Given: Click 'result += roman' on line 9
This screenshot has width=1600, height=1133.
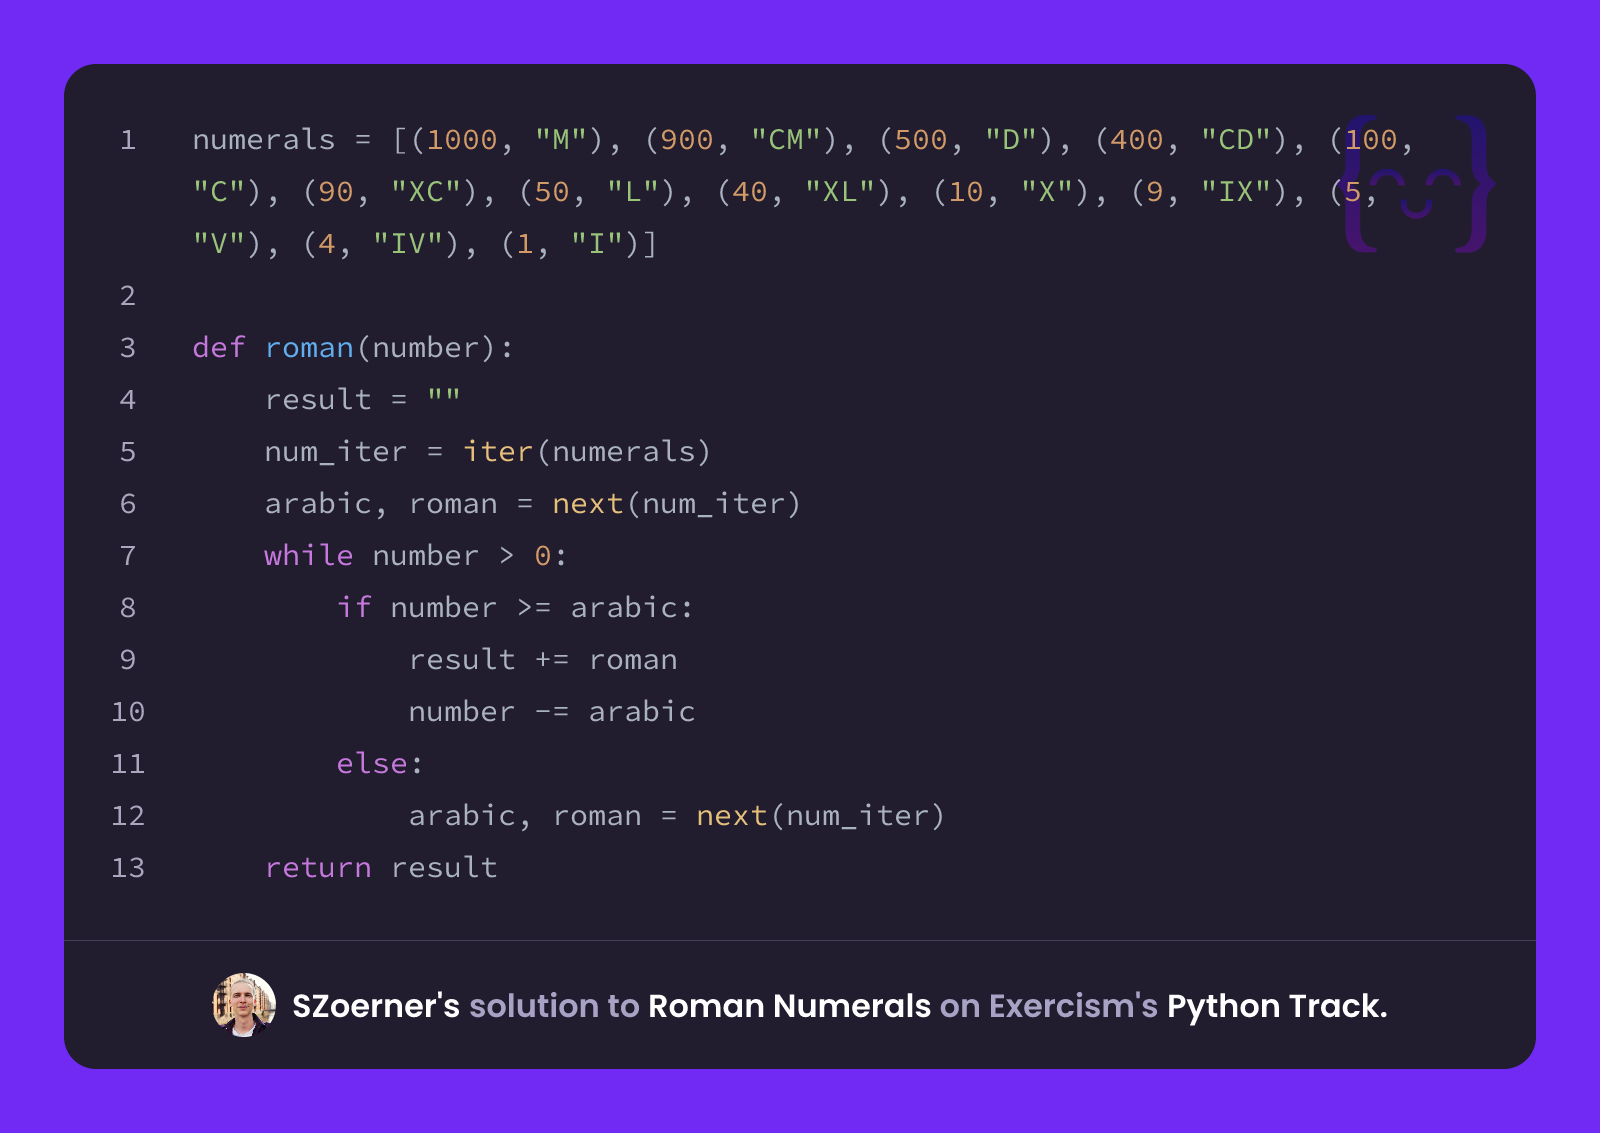Looking at the screenshot, I should tap(543, 659).
